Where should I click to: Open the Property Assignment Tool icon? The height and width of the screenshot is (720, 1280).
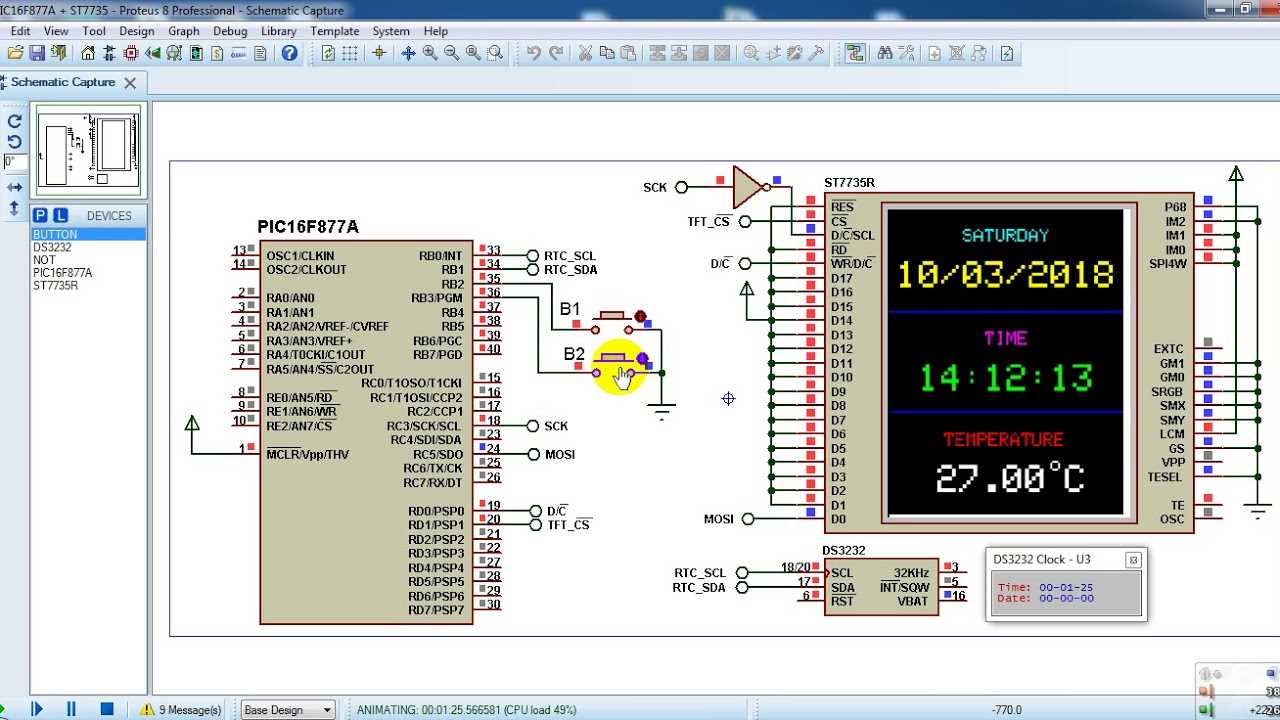(907, 53)
